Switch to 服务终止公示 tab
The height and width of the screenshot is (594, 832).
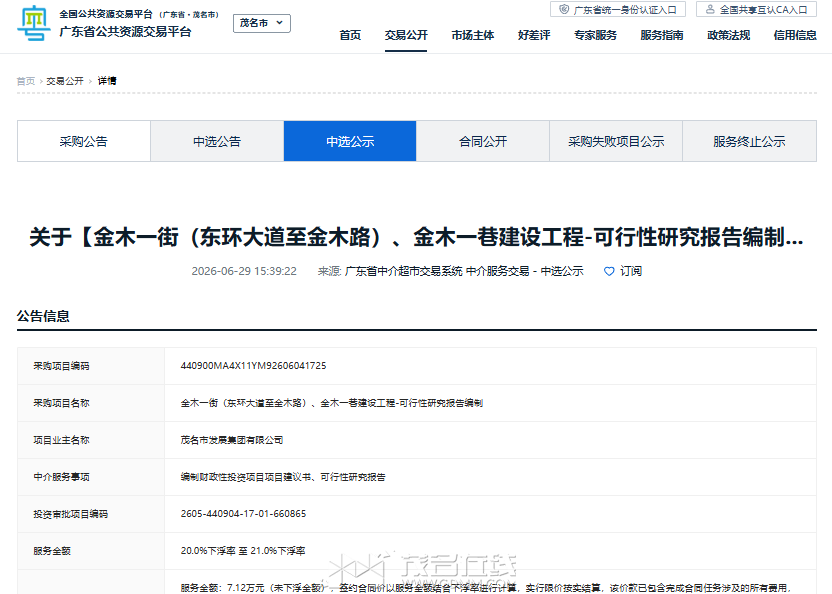[749, 141]
